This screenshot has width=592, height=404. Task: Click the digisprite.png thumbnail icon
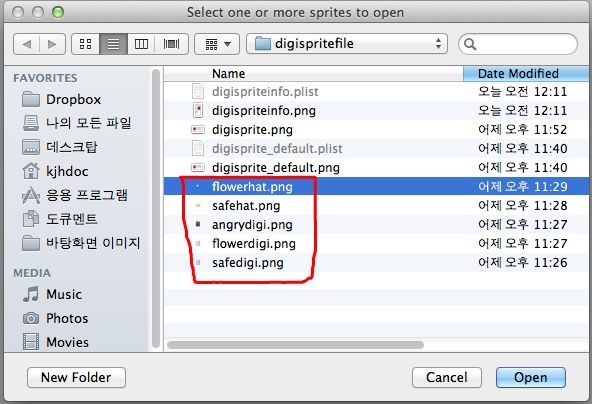coord(198,130)
